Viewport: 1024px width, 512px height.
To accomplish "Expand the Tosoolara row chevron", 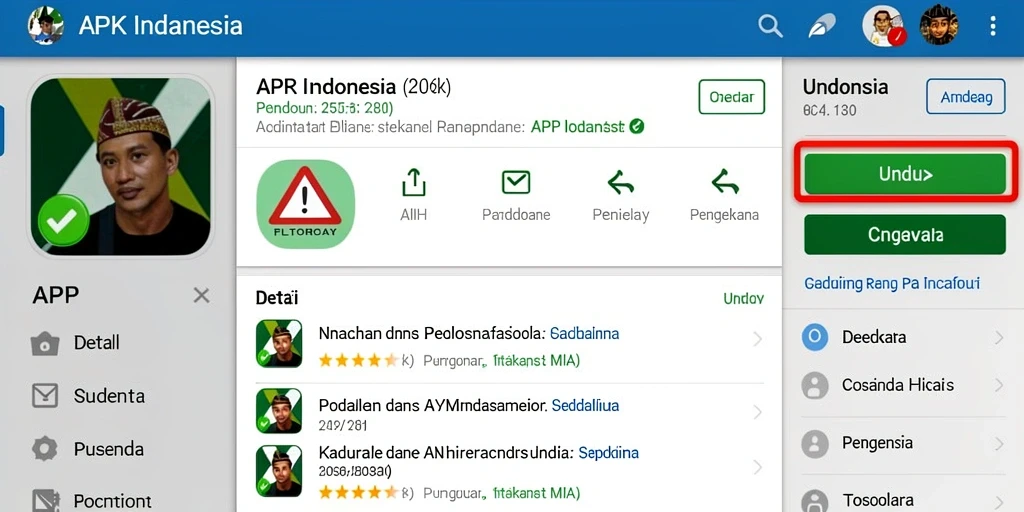I will [x=999, y=502].
